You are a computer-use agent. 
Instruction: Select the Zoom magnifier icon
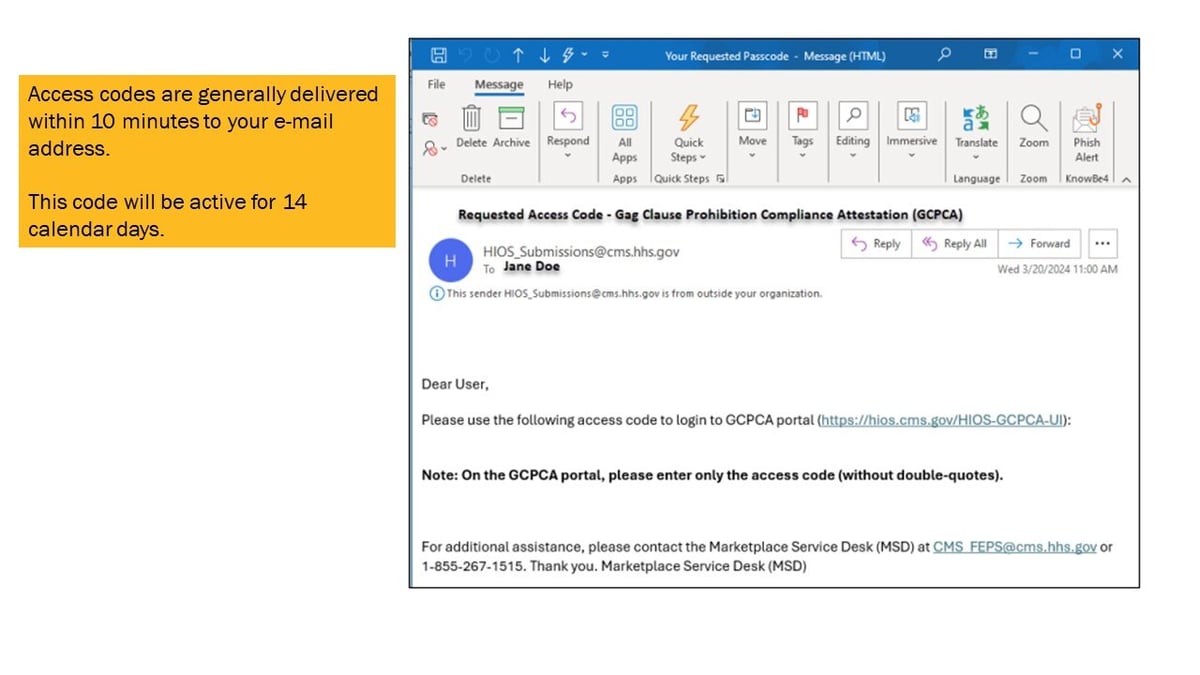coord(1033,118)
